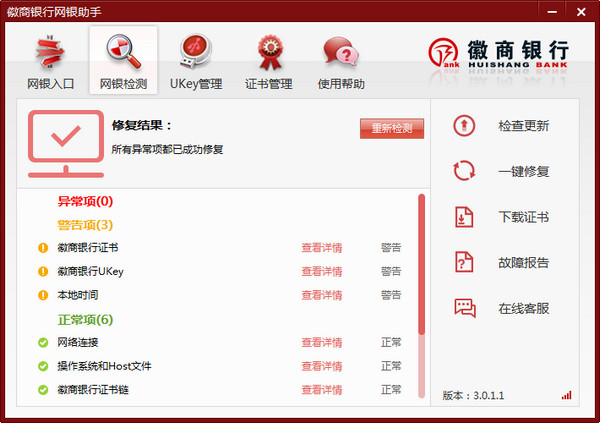View details for 本地时间
600x423 pixels.
(x=321, y=295)
